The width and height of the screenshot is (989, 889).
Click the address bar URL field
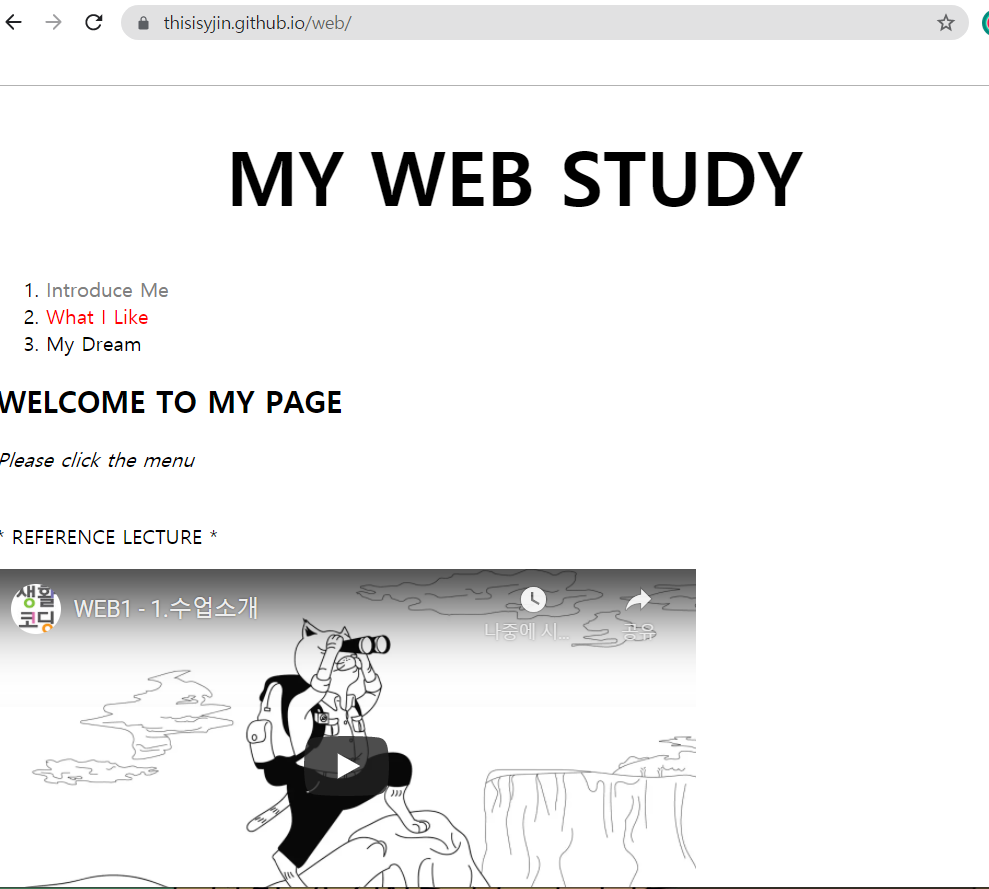(544, 23)
